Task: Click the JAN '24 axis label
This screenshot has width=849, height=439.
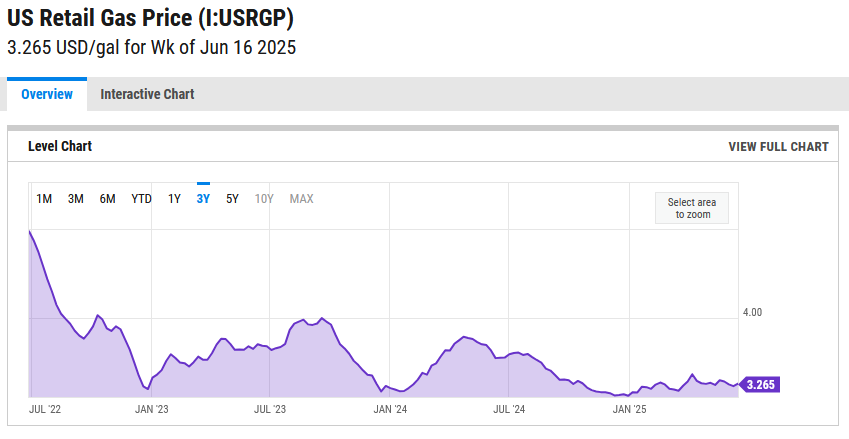Action: [390, 409]
